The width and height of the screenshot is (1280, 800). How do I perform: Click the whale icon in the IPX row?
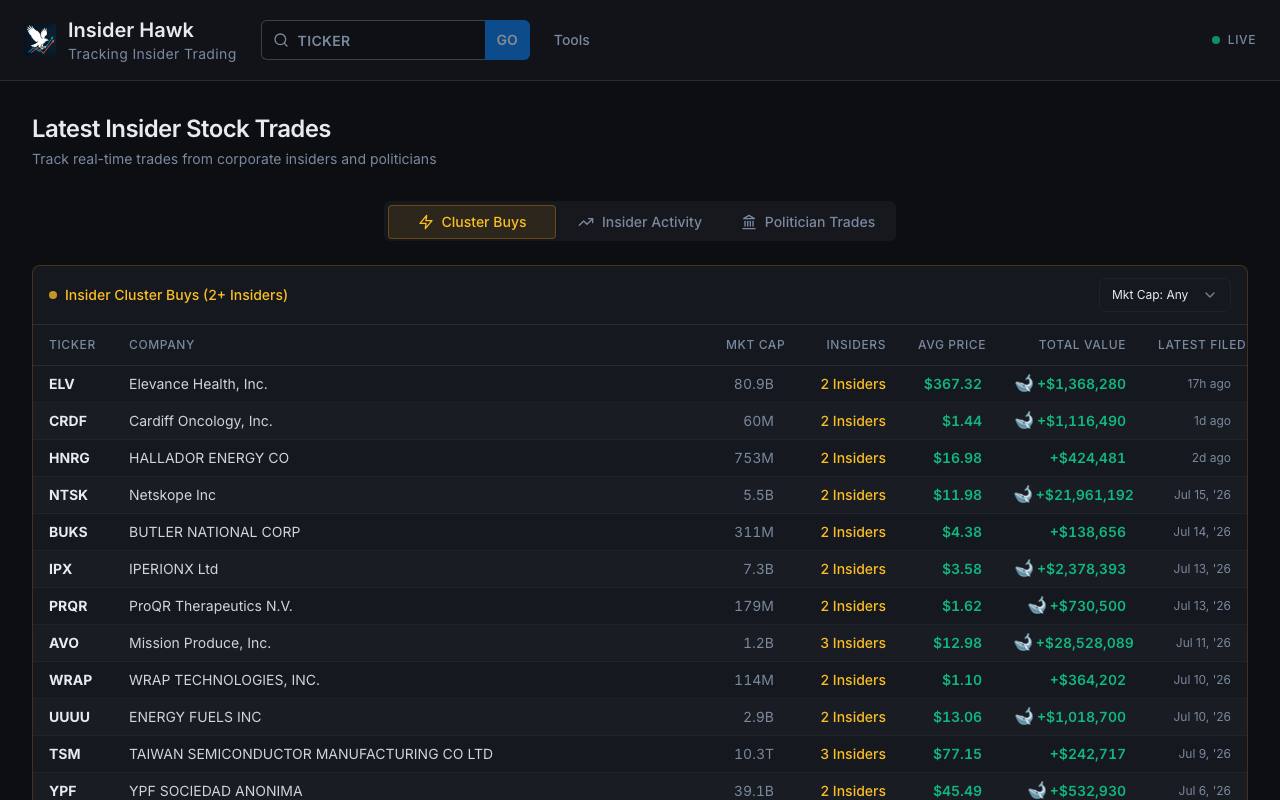click(x=1024, y=568)
